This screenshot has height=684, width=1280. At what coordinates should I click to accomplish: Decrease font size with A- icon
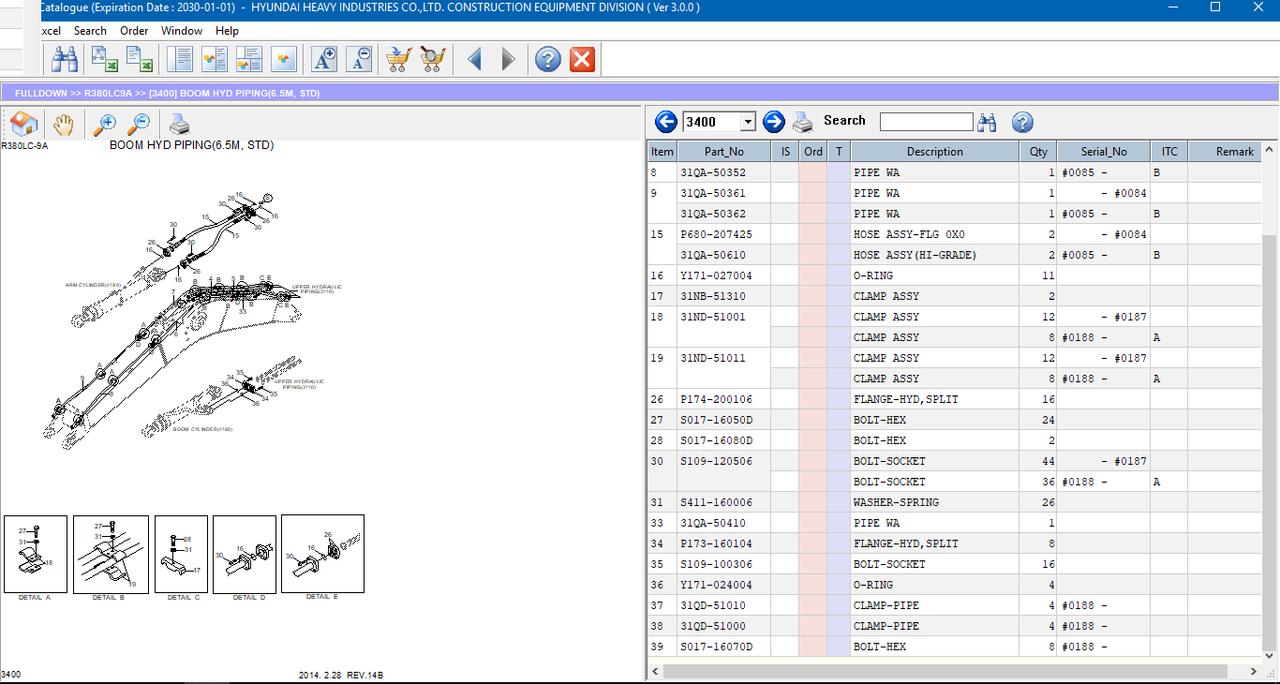[x=360, y=60]
